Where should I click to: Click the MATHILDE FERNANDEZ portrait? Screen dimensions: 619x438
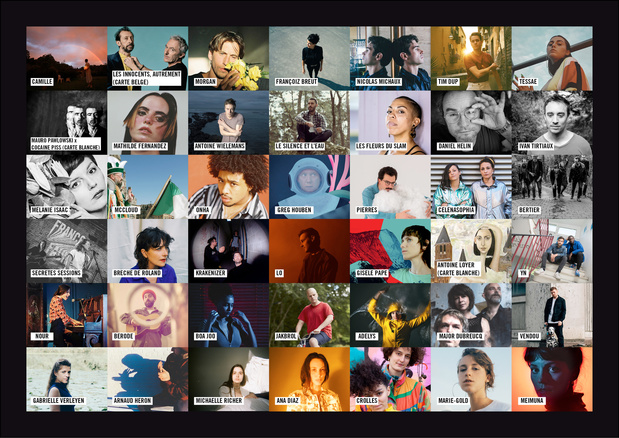(148, 123)
